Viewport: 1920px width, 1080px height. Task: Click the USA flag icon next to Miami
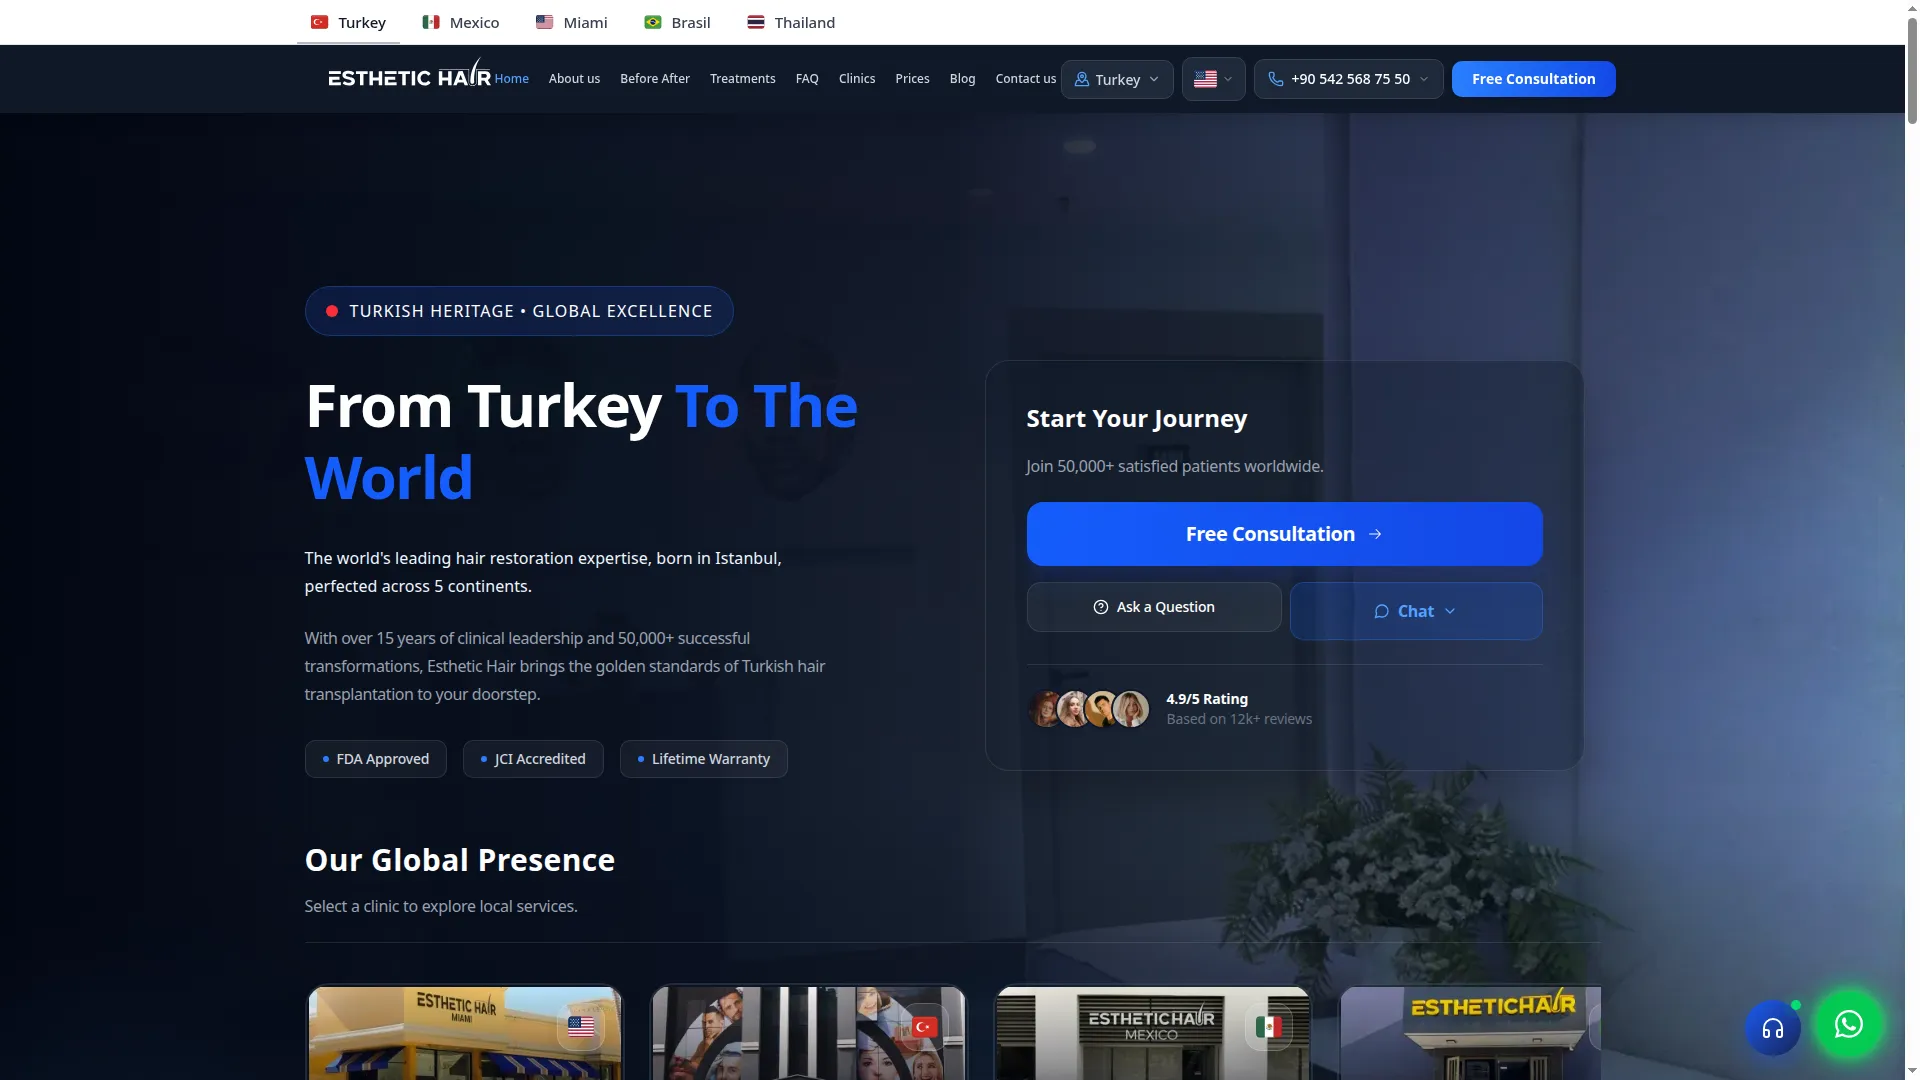(544, 22)
